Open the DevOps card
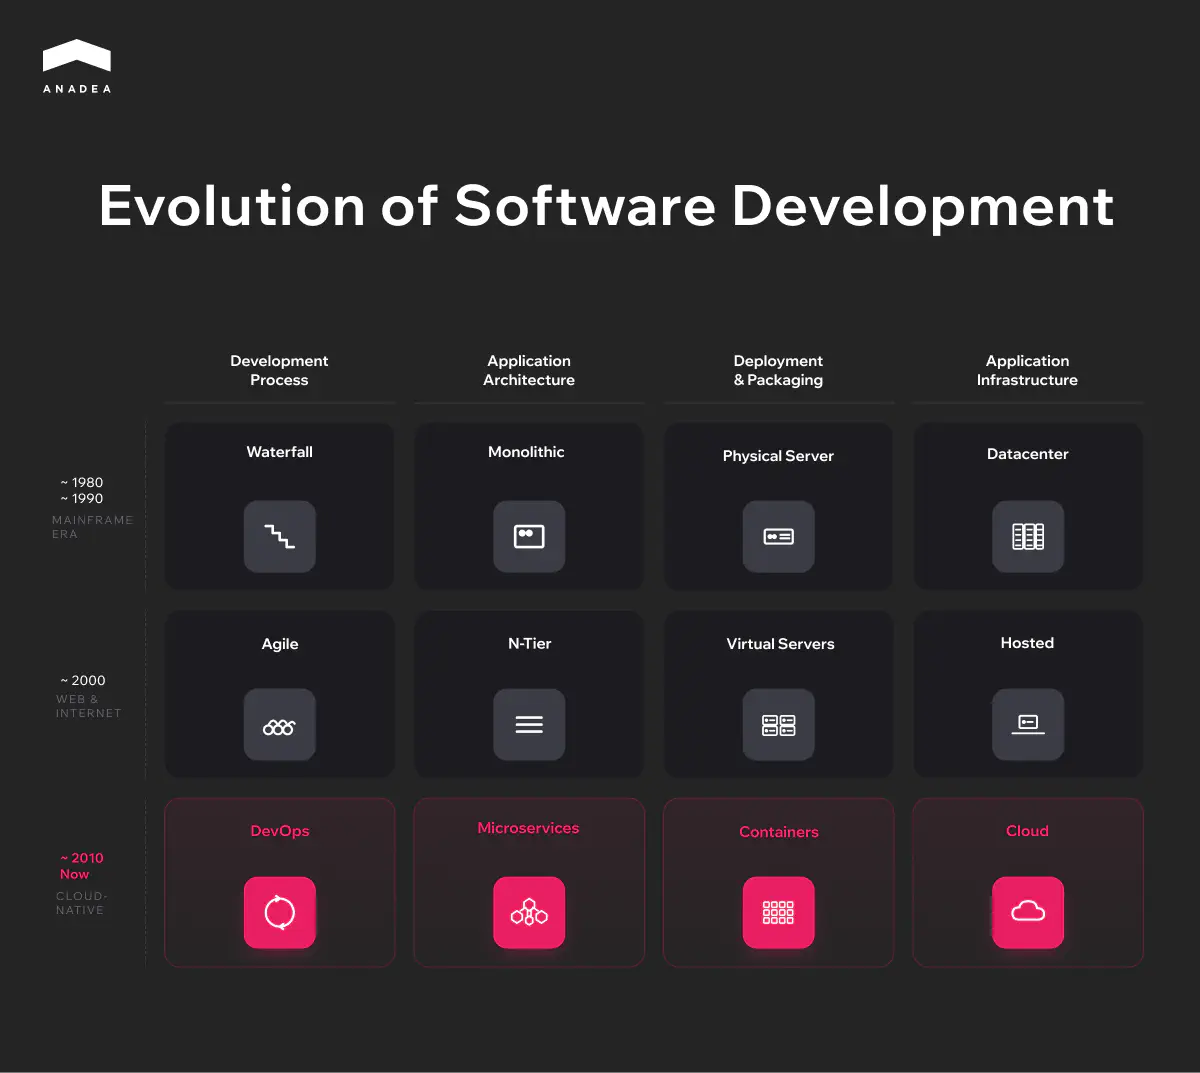 279,882
